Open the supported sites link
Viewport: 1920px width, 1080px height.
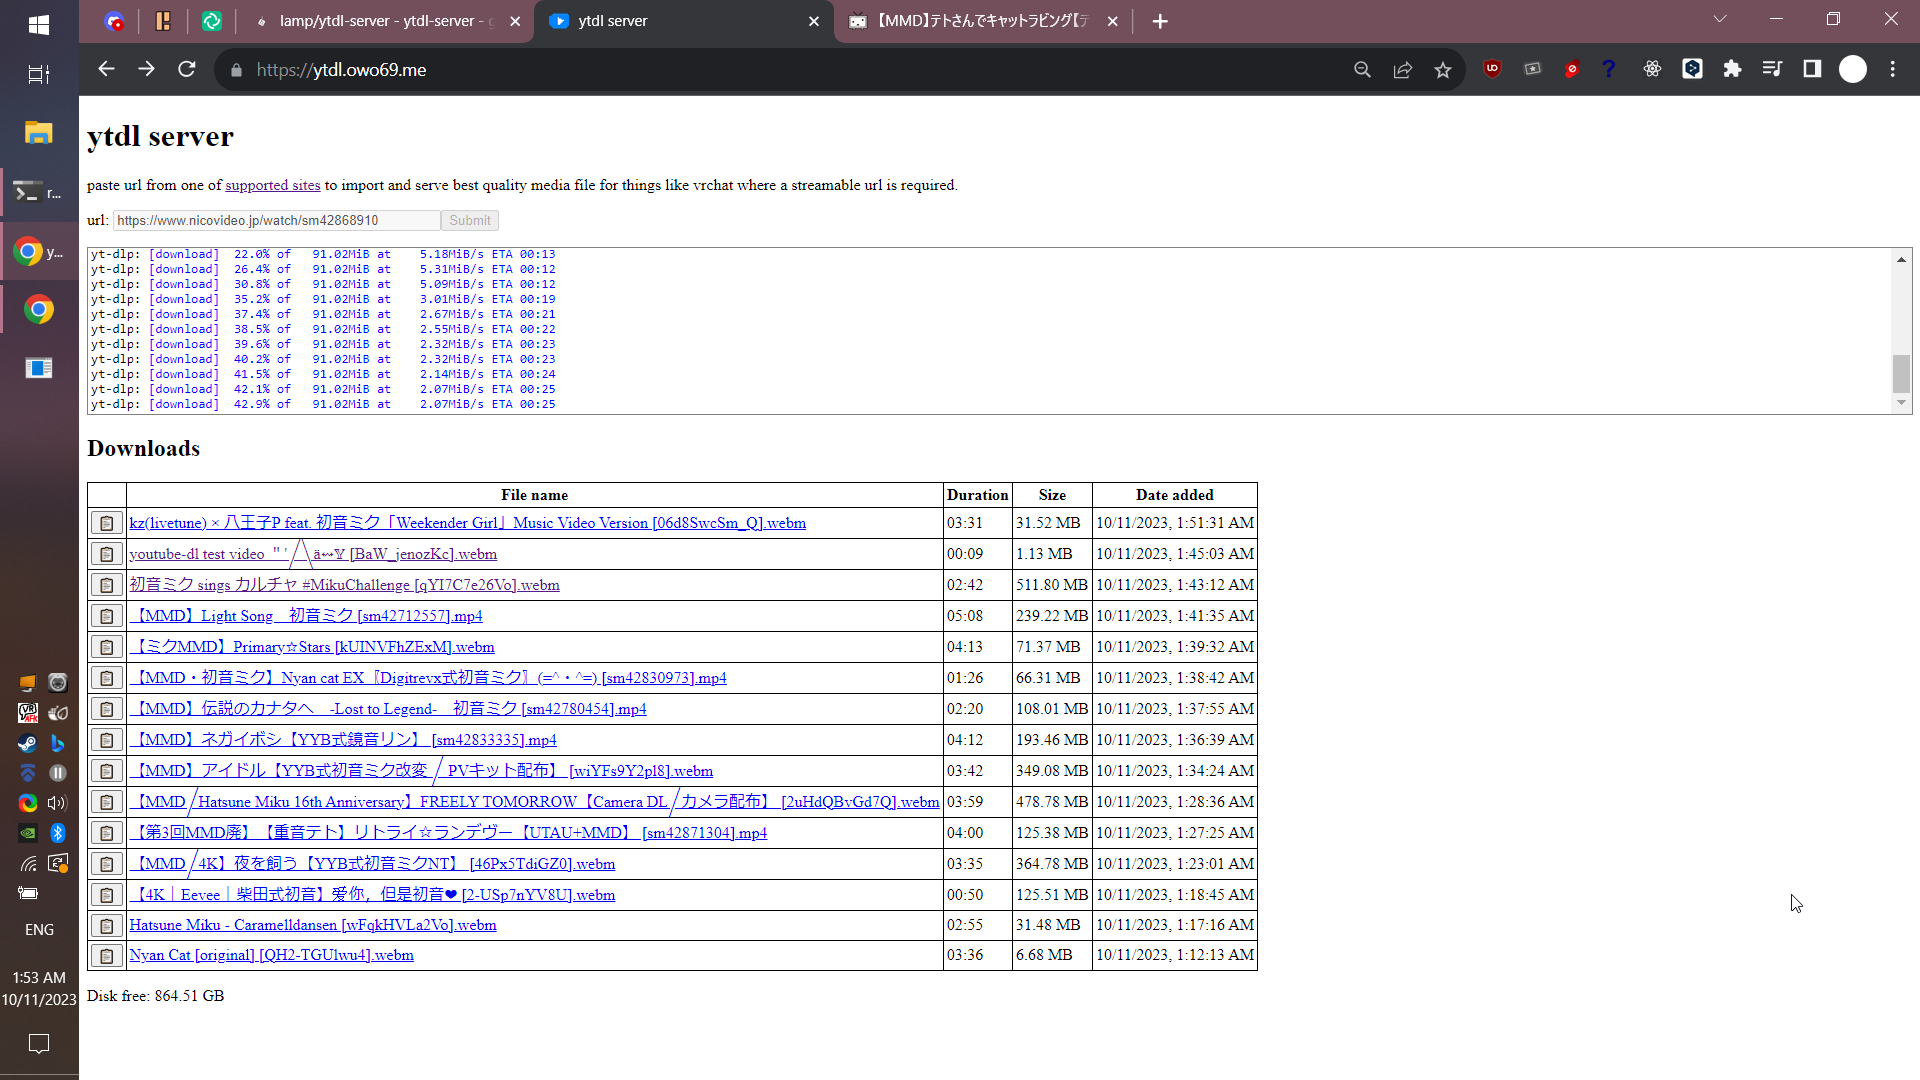(272, 185)
